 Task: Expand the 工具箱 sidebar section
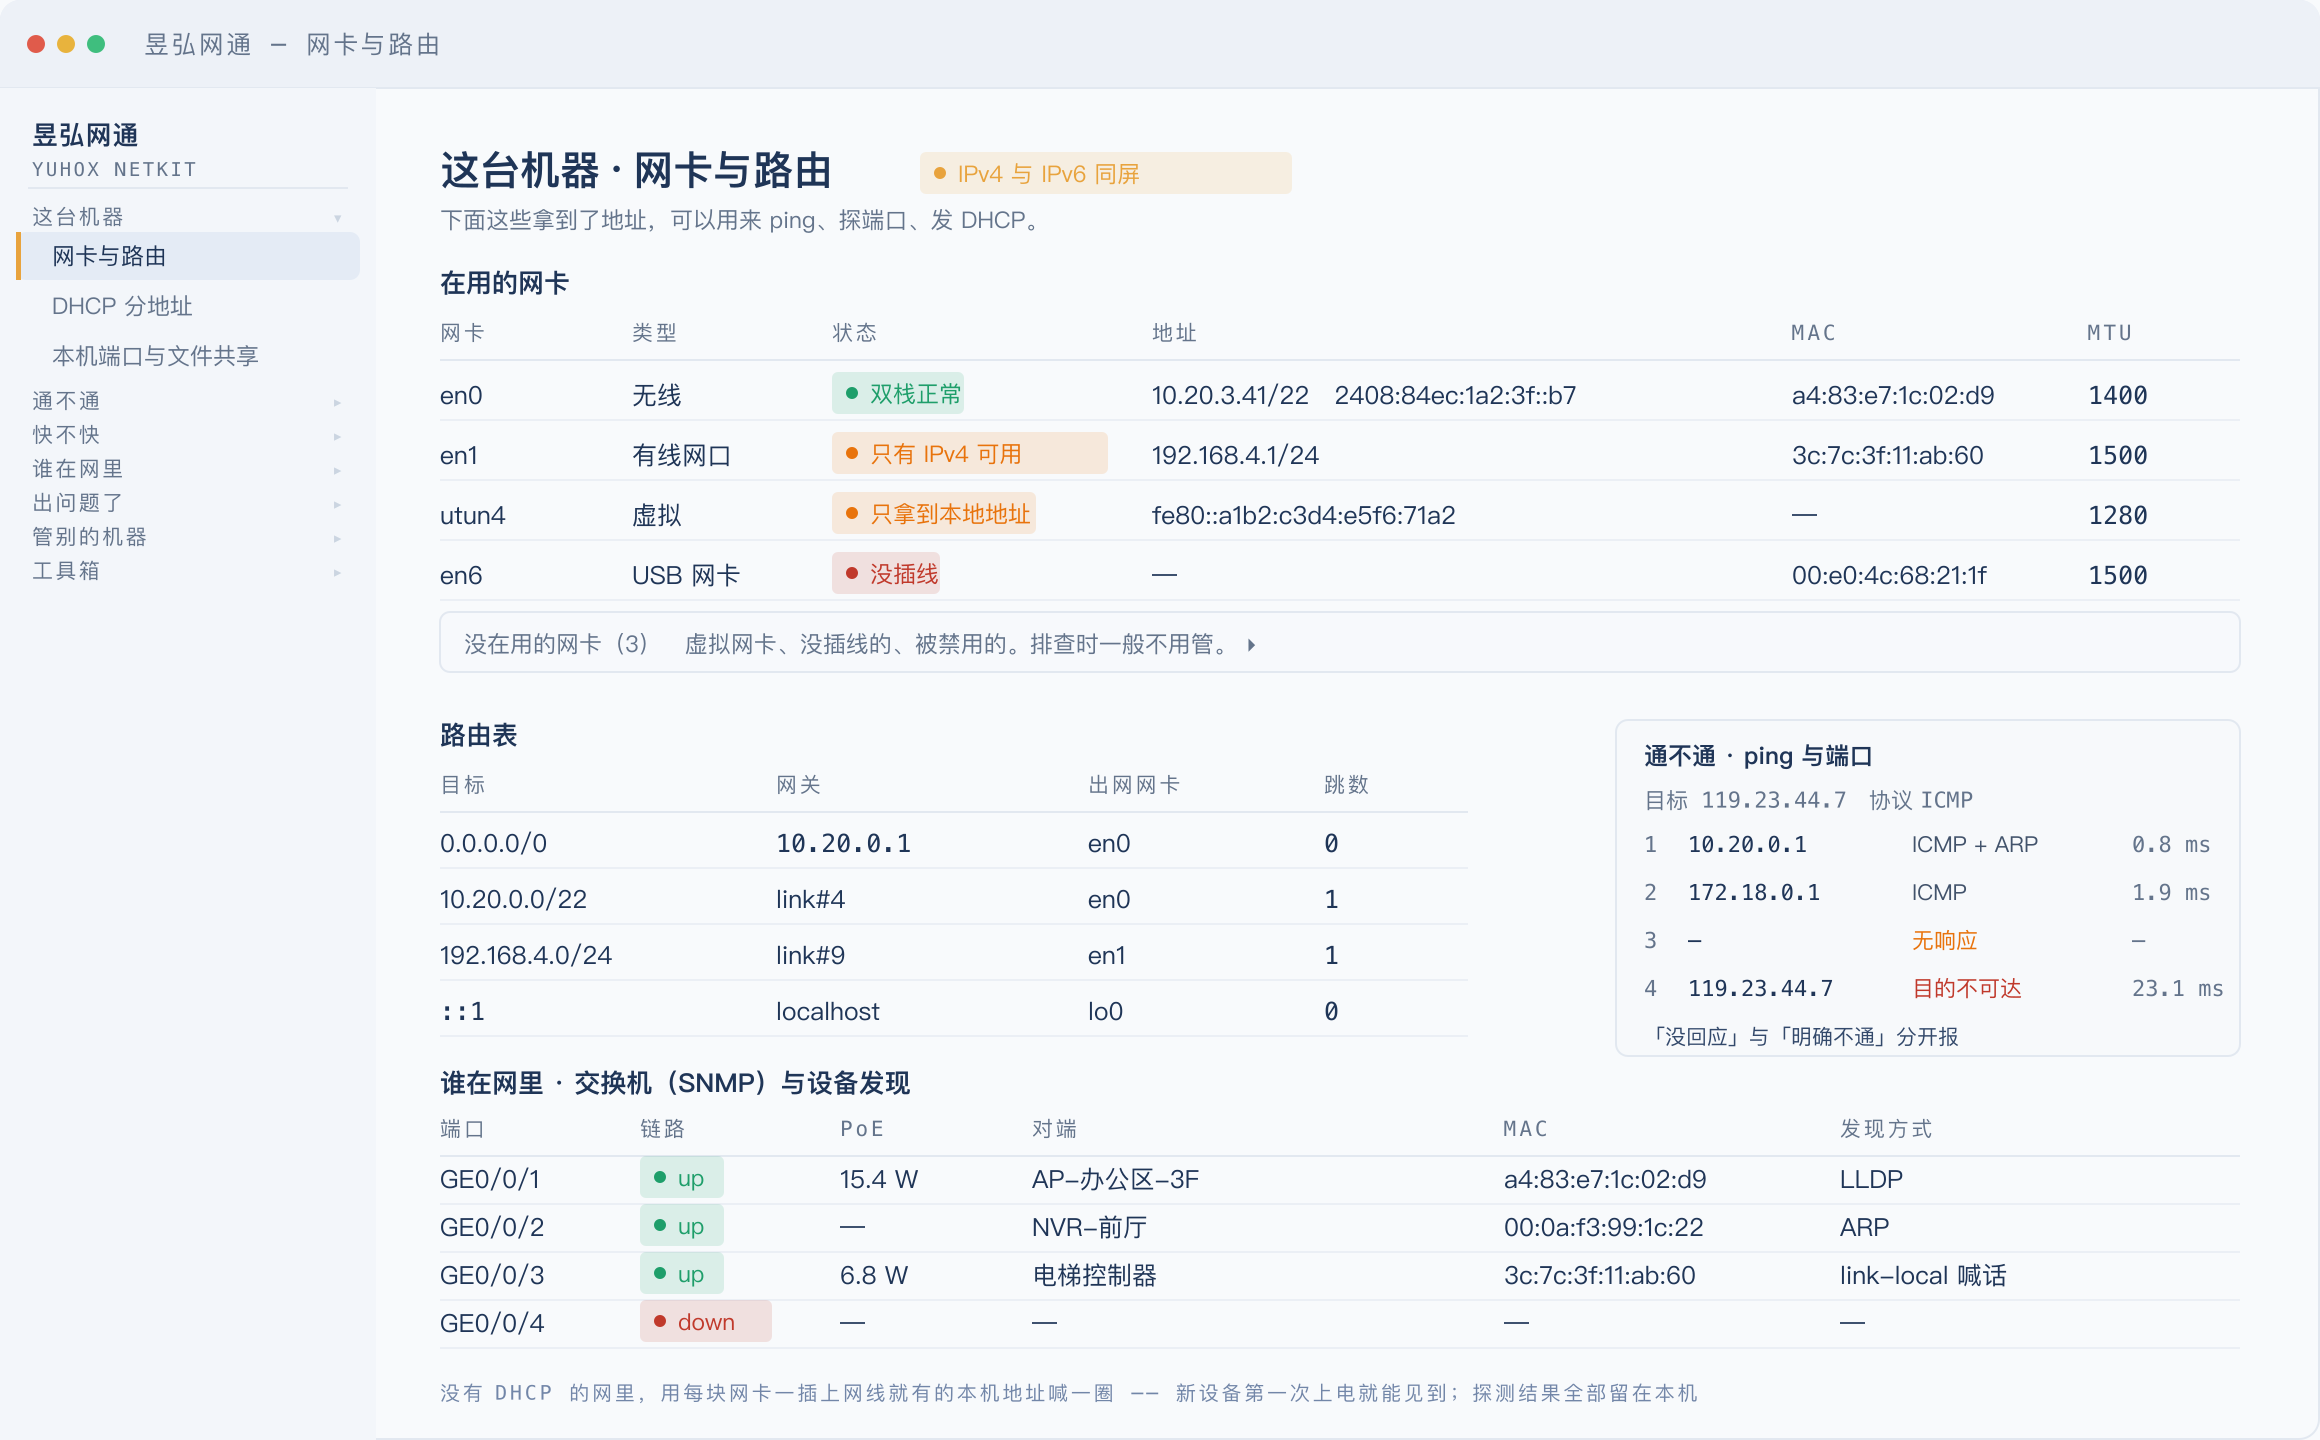point(188,571)
